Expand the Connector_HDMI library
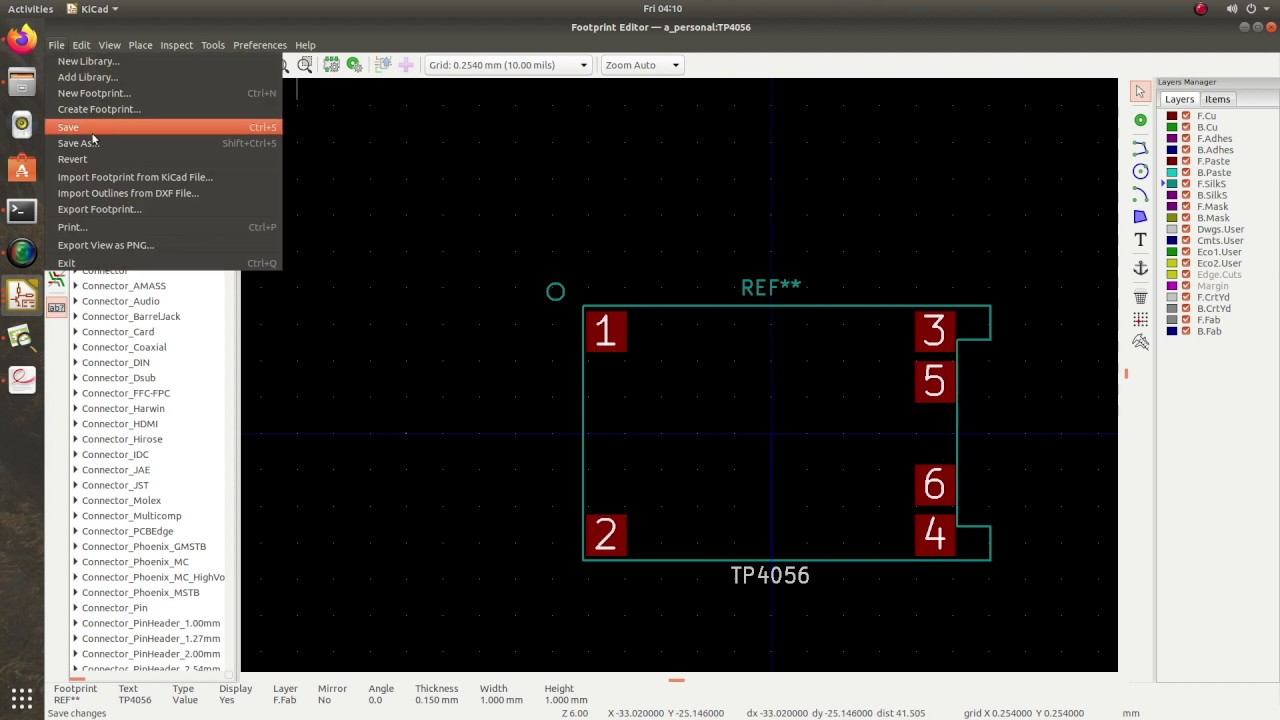Viewport: 1280px width, 720px height. pos(75,424)
